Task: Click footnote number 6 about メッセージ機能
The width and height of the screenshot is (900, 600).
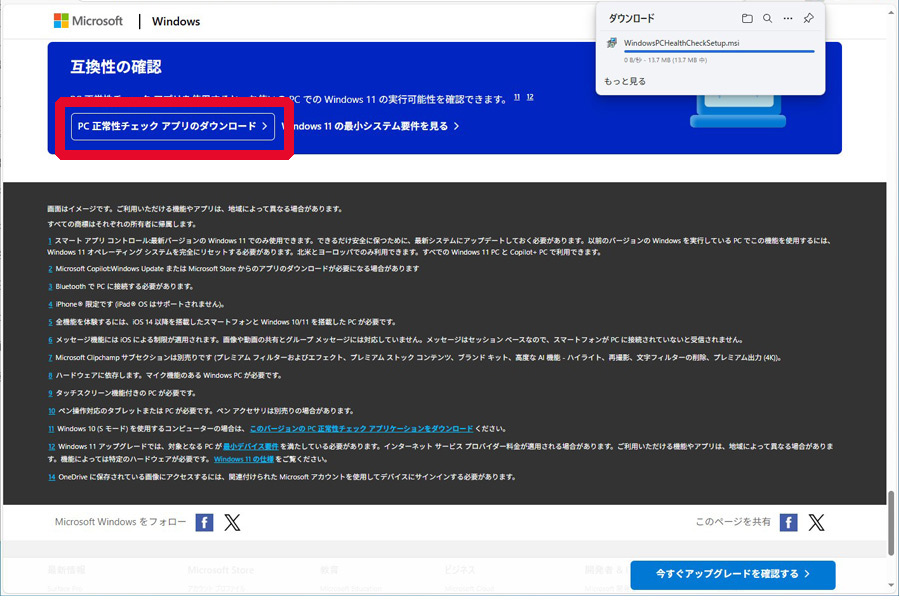Action: (51, 340)
